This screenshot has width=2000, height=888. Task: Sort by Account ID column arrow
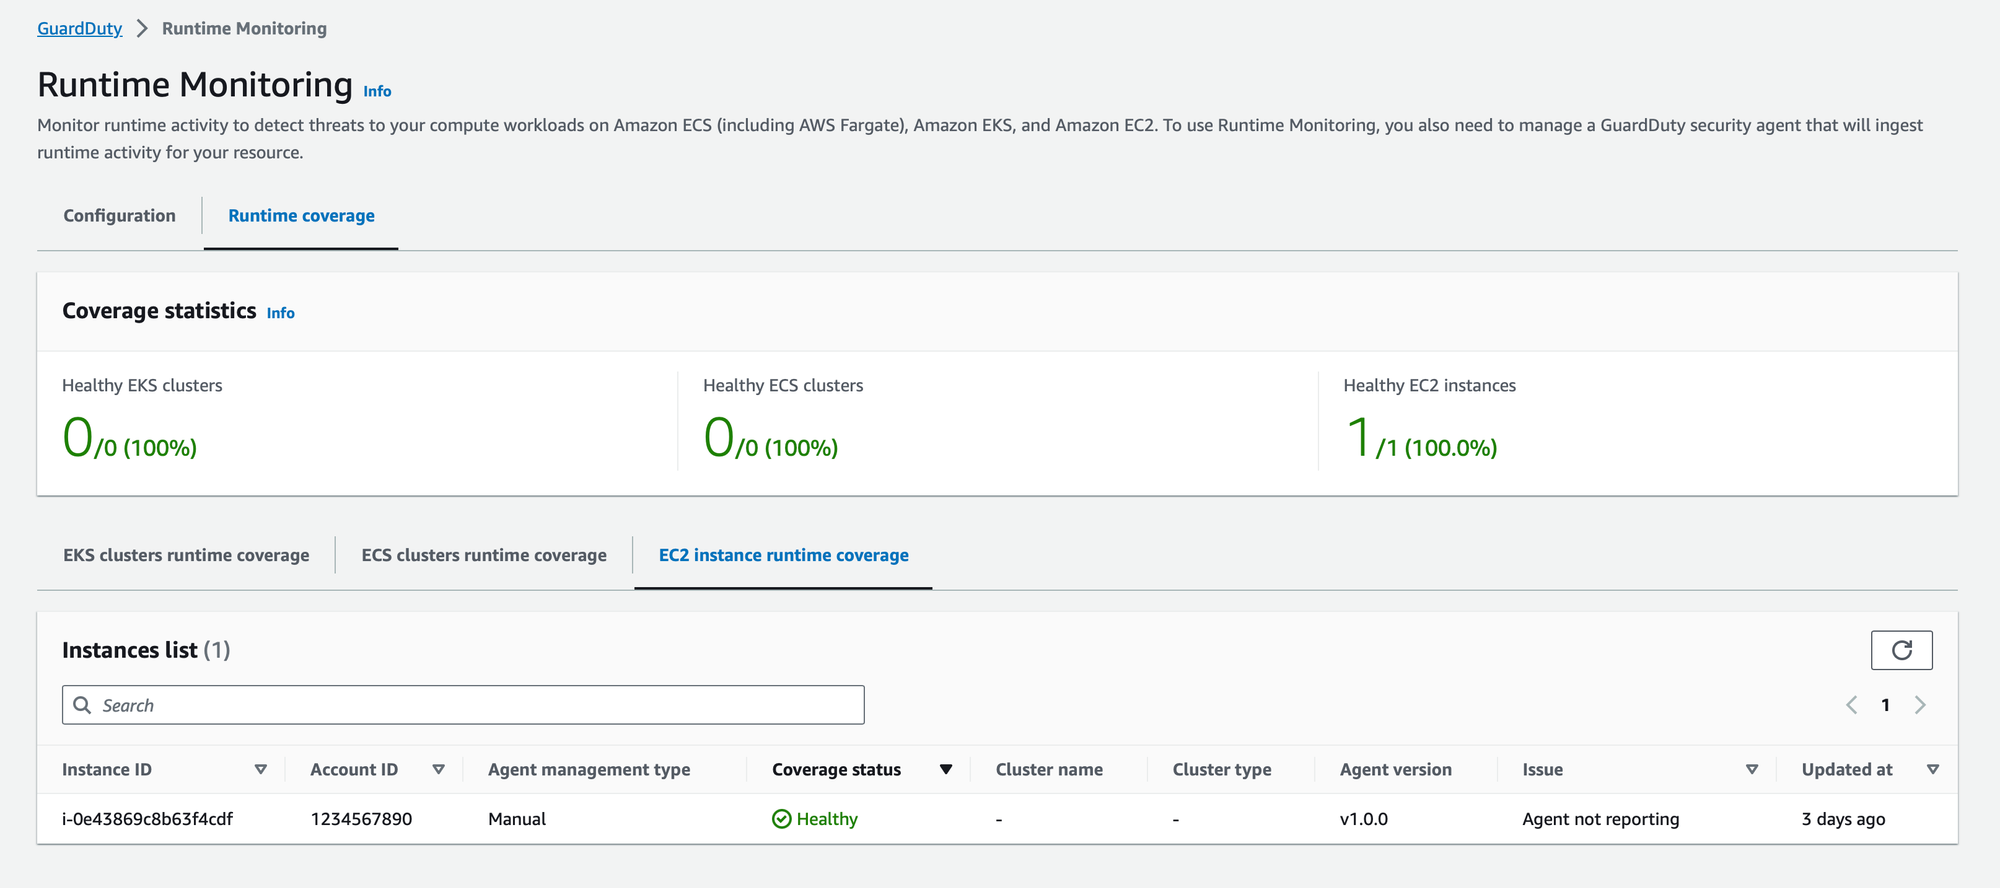(x=438, y=769)
